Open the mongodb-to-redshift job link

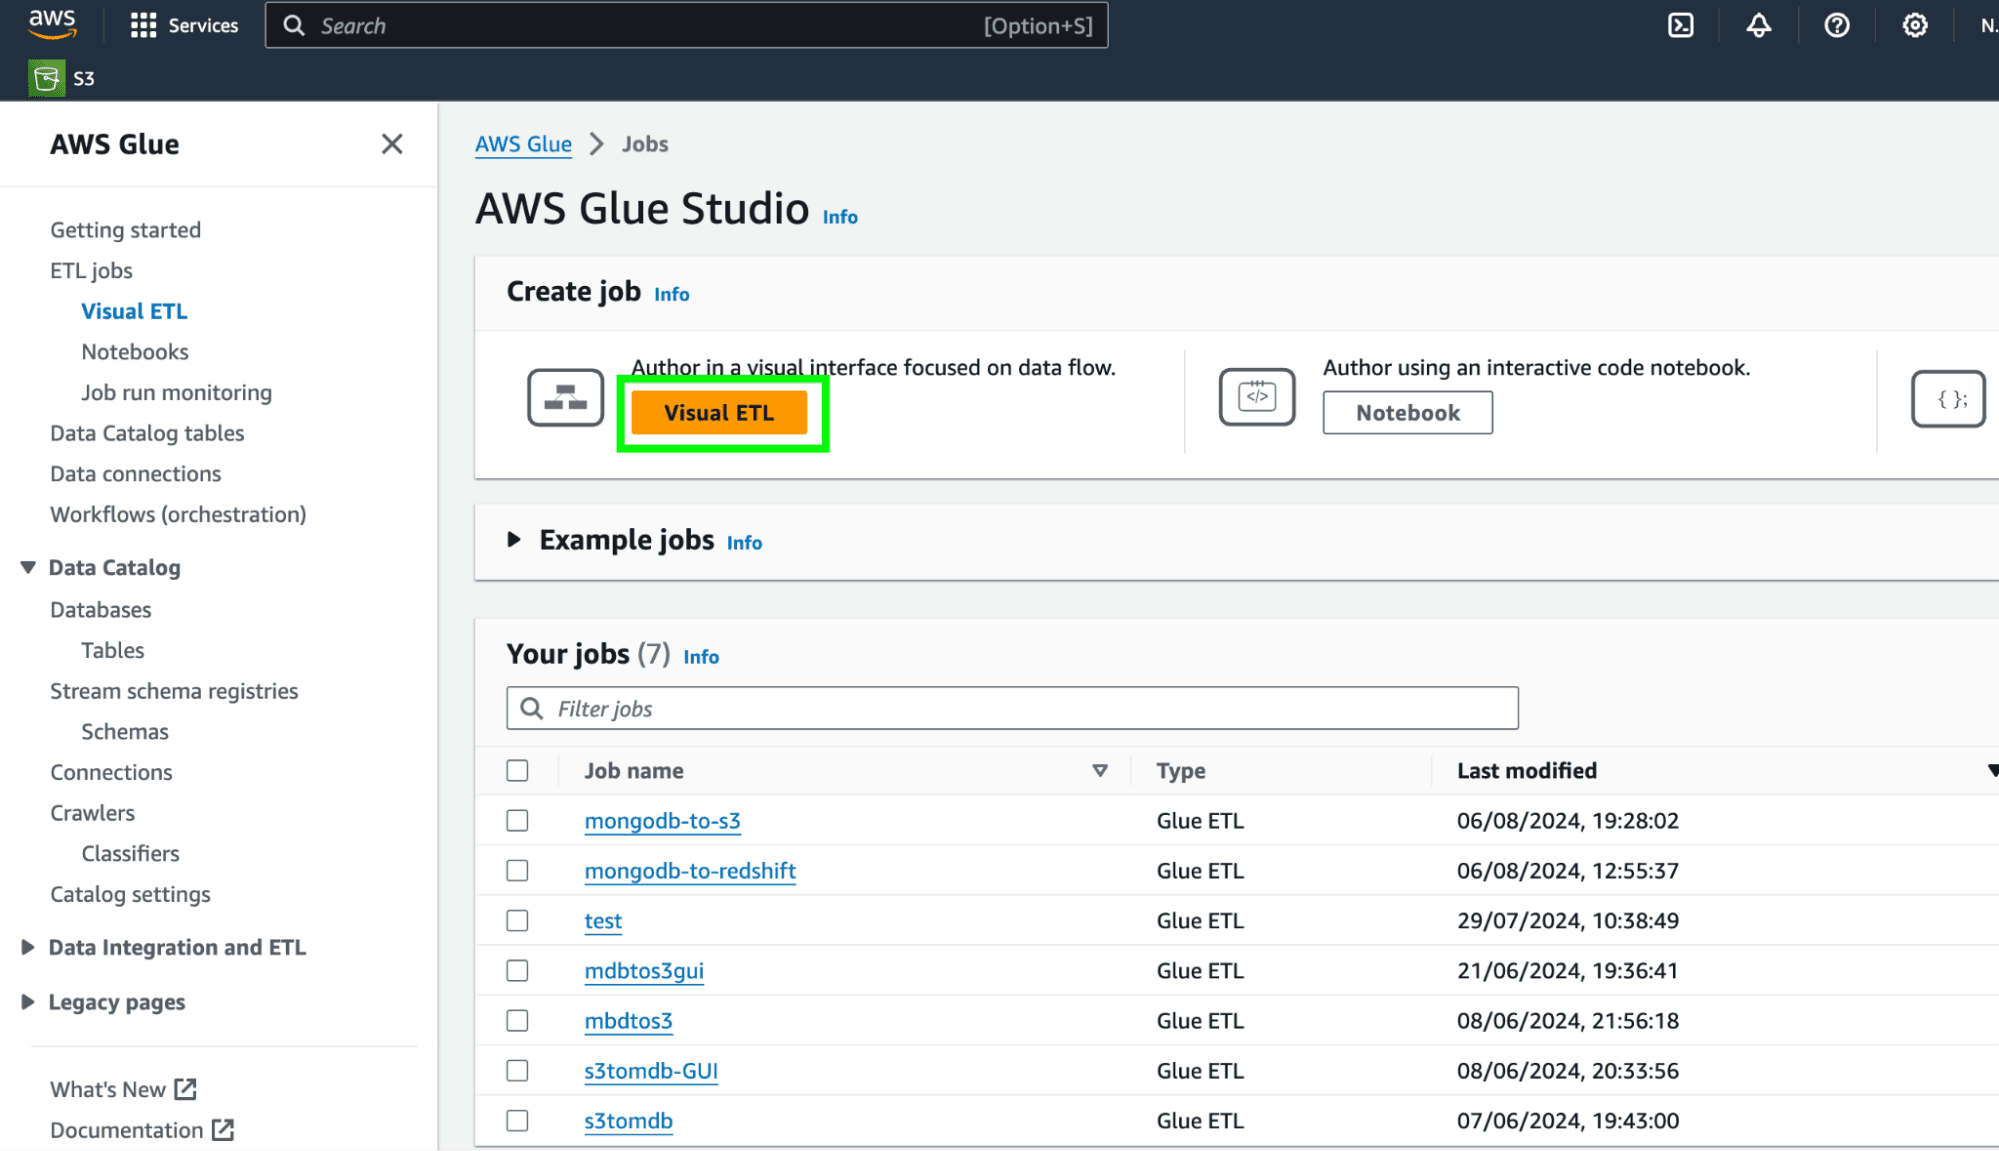690,871
